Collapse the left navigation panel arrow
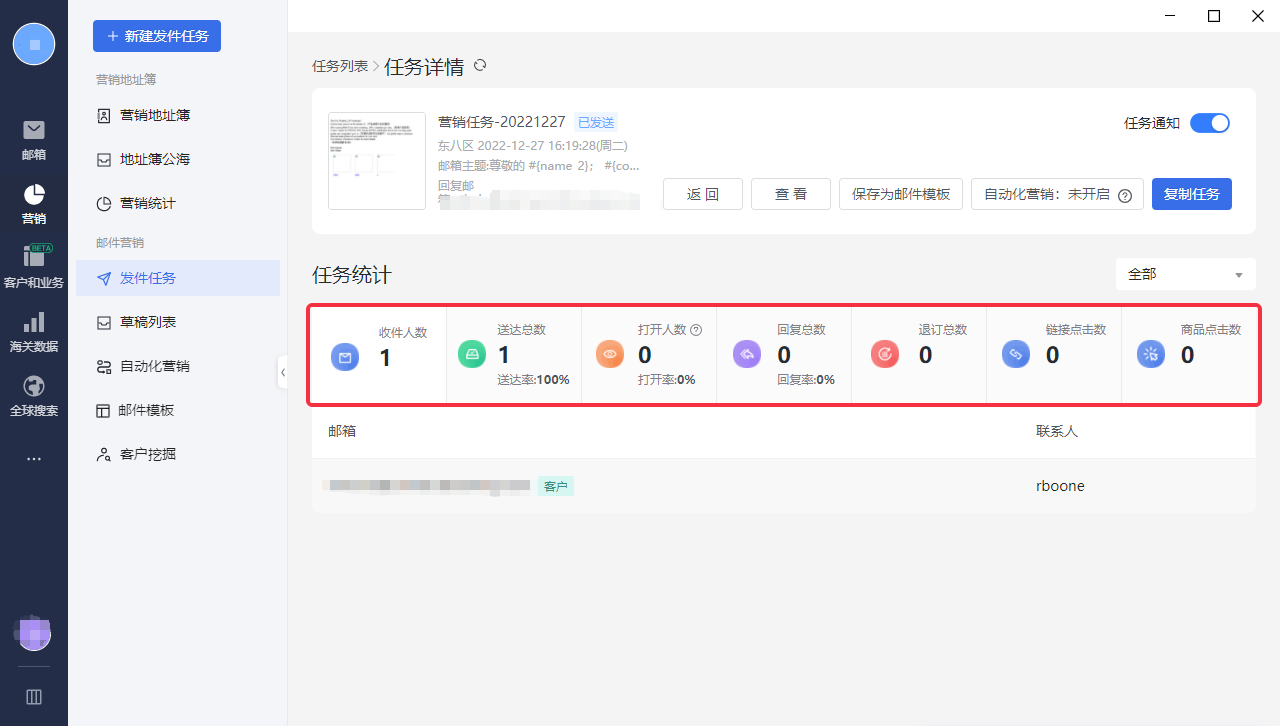Viewport: 1280px width, 726px height. click(283, 372)
